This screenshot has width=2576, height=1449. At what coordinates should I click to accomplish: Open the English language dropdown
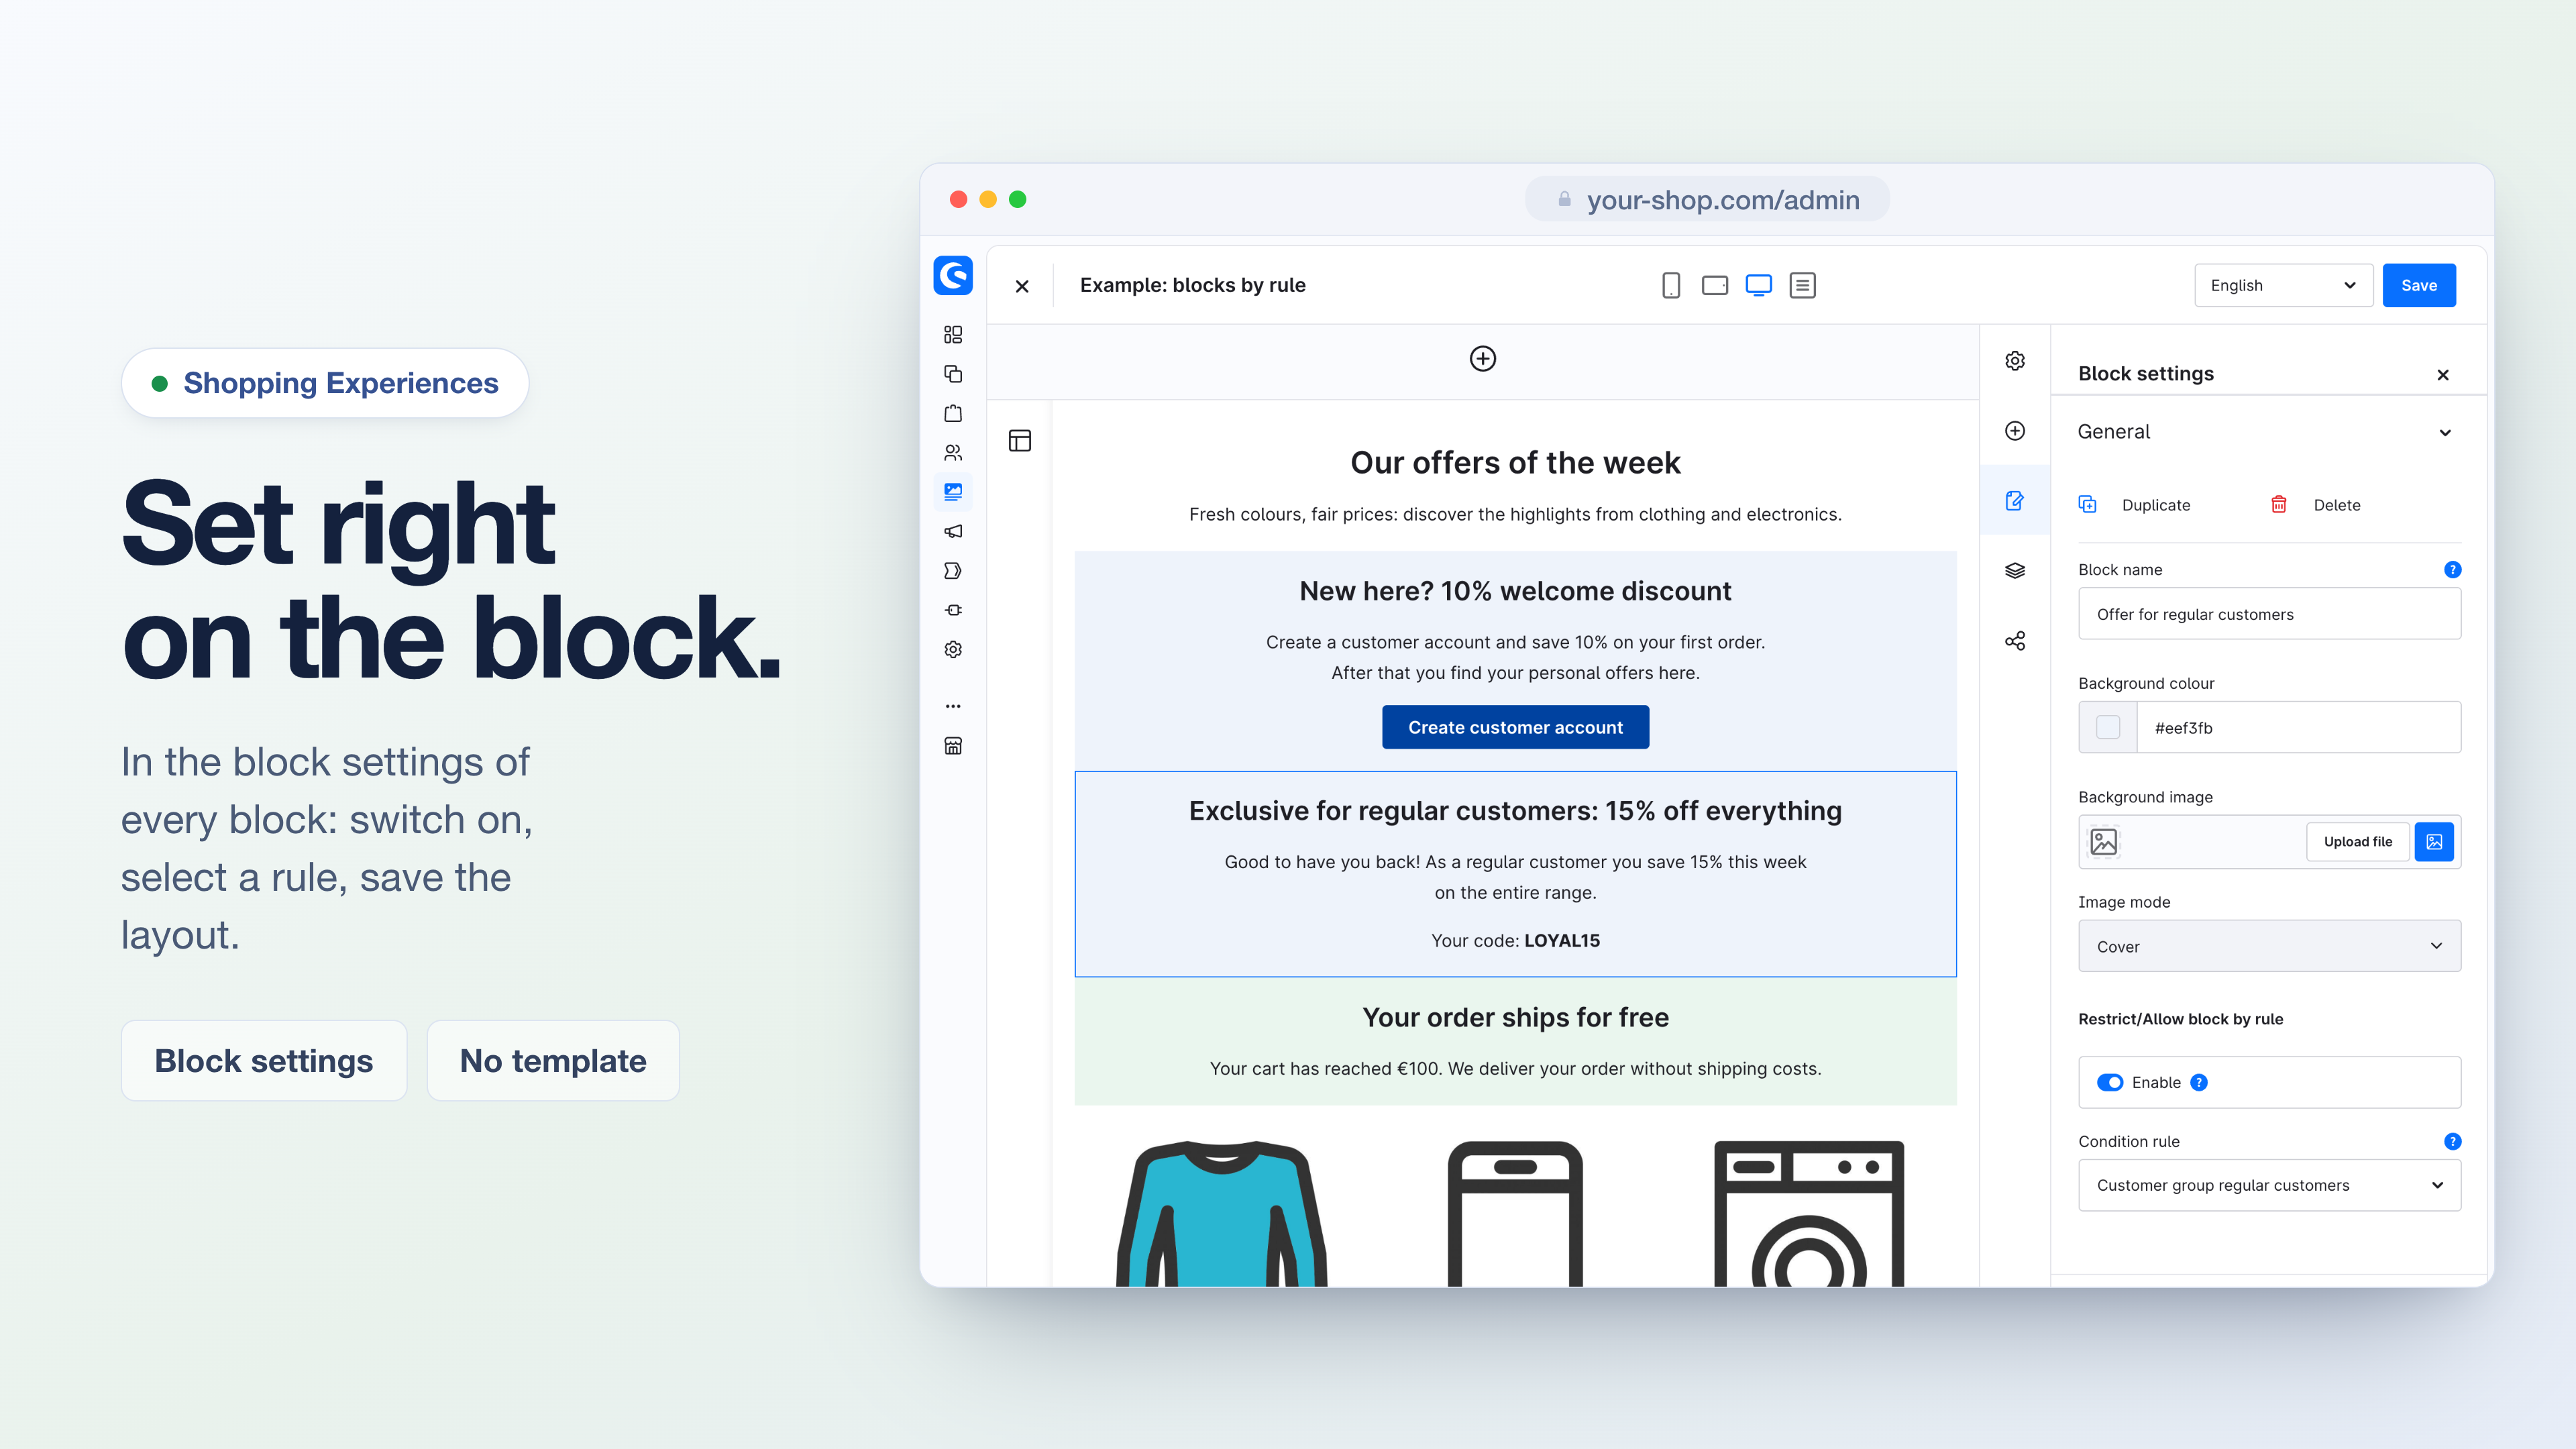(2283, 286)
